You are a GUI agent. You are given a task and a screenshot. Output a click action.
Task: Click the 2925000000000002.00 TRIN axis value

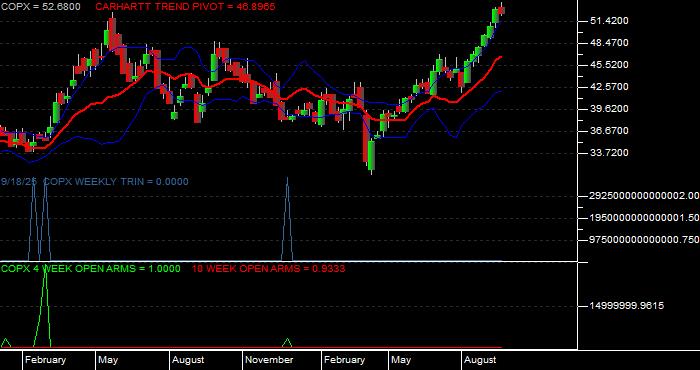(644, 195)
